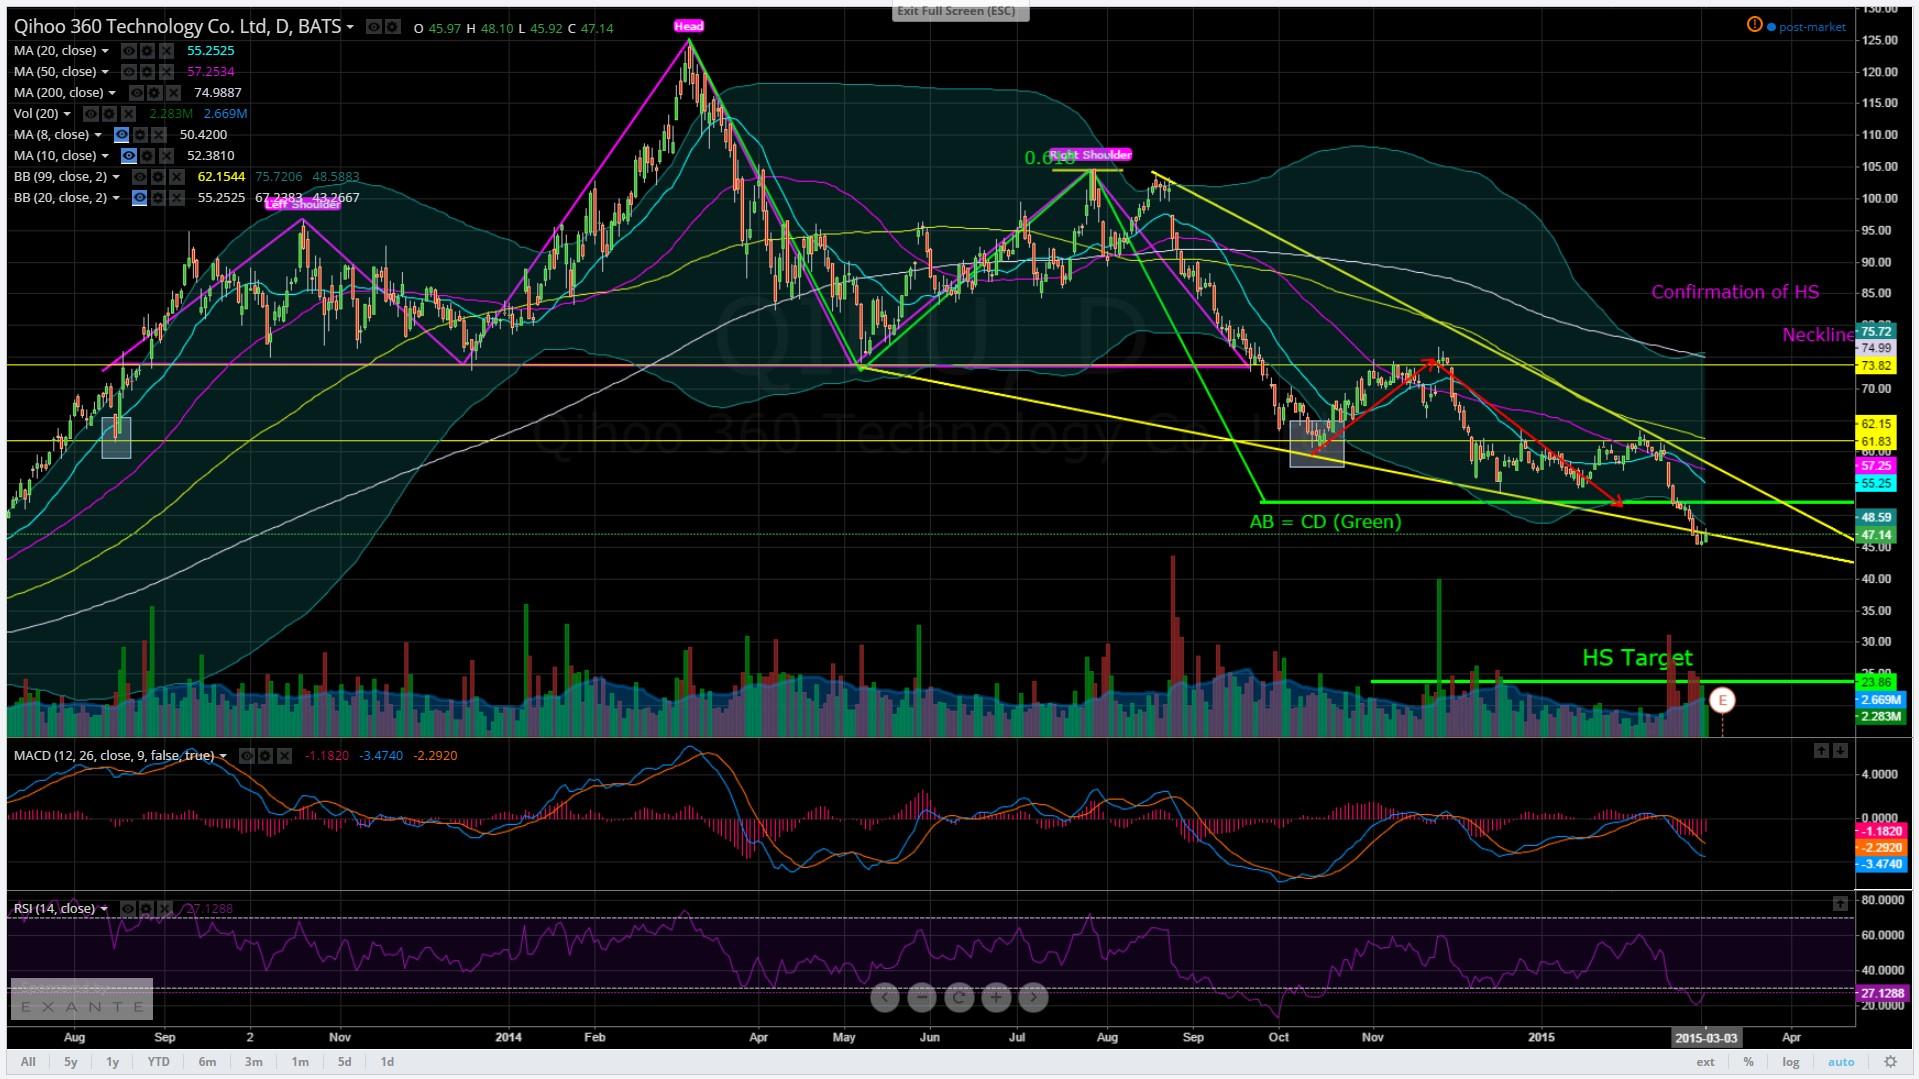Remove the MACD indicator
This screenshot has width=1919, height=1079.
285,756
